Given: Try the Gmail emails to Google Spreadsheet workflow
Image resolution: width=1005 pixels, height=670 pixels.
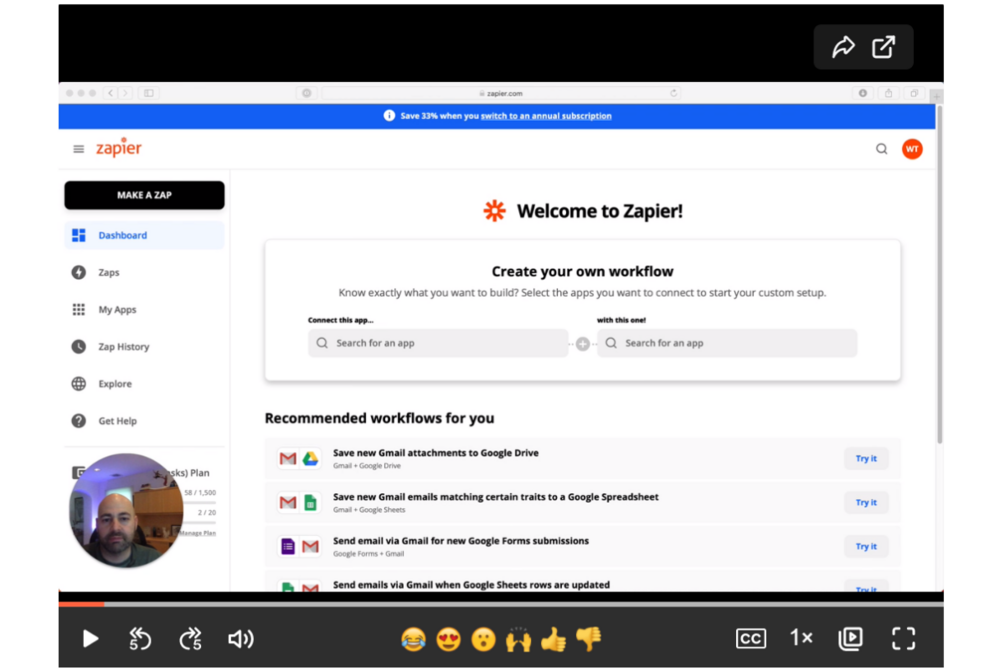Looking at the screenshot, I should [866, 502].
